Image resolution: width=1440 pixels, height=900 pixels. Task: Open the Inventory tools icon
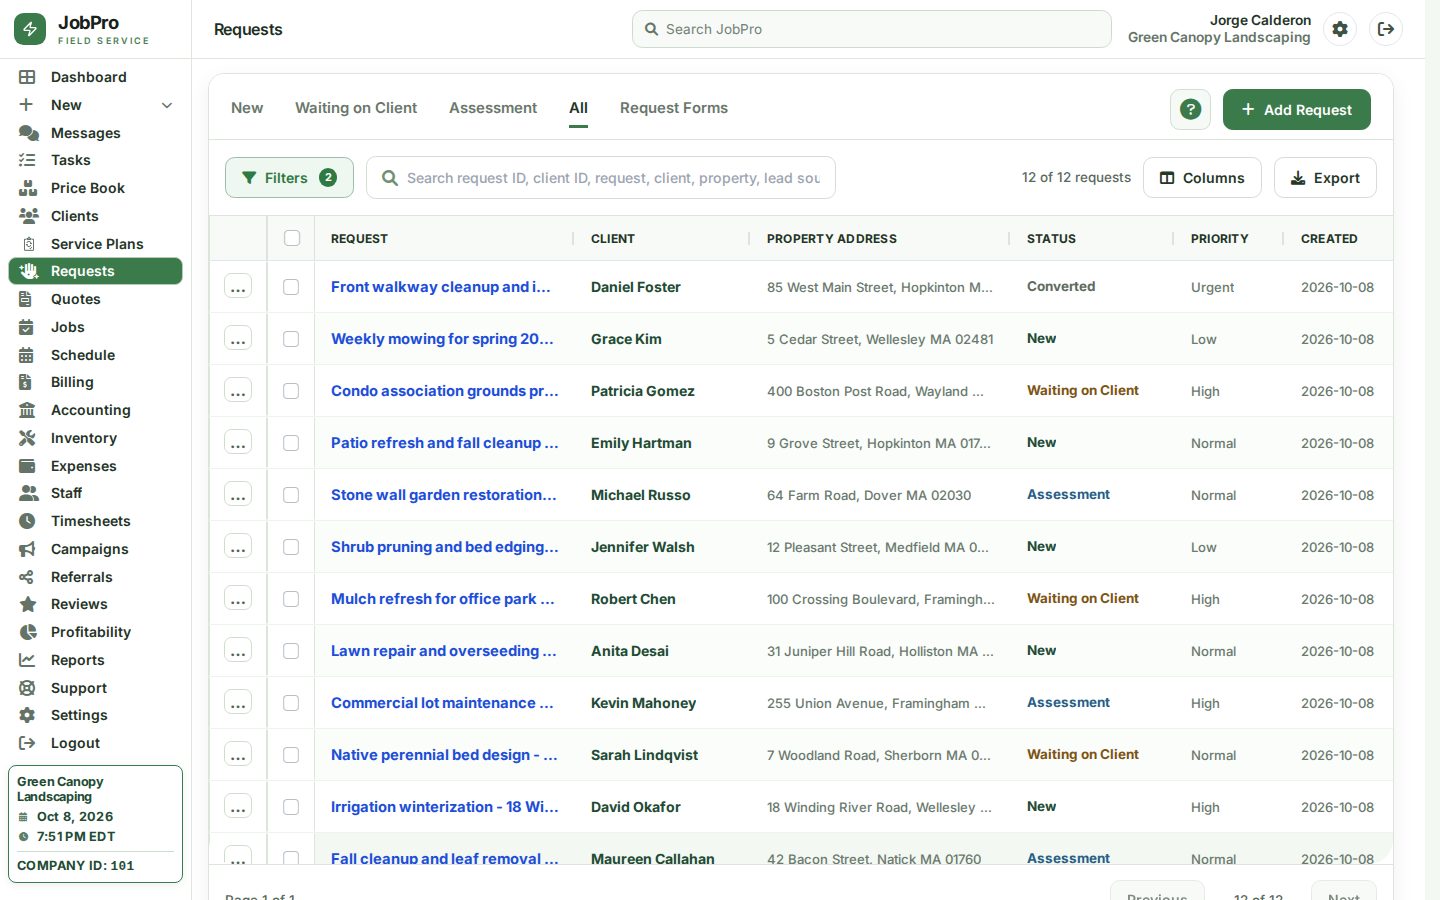[27, 438]
